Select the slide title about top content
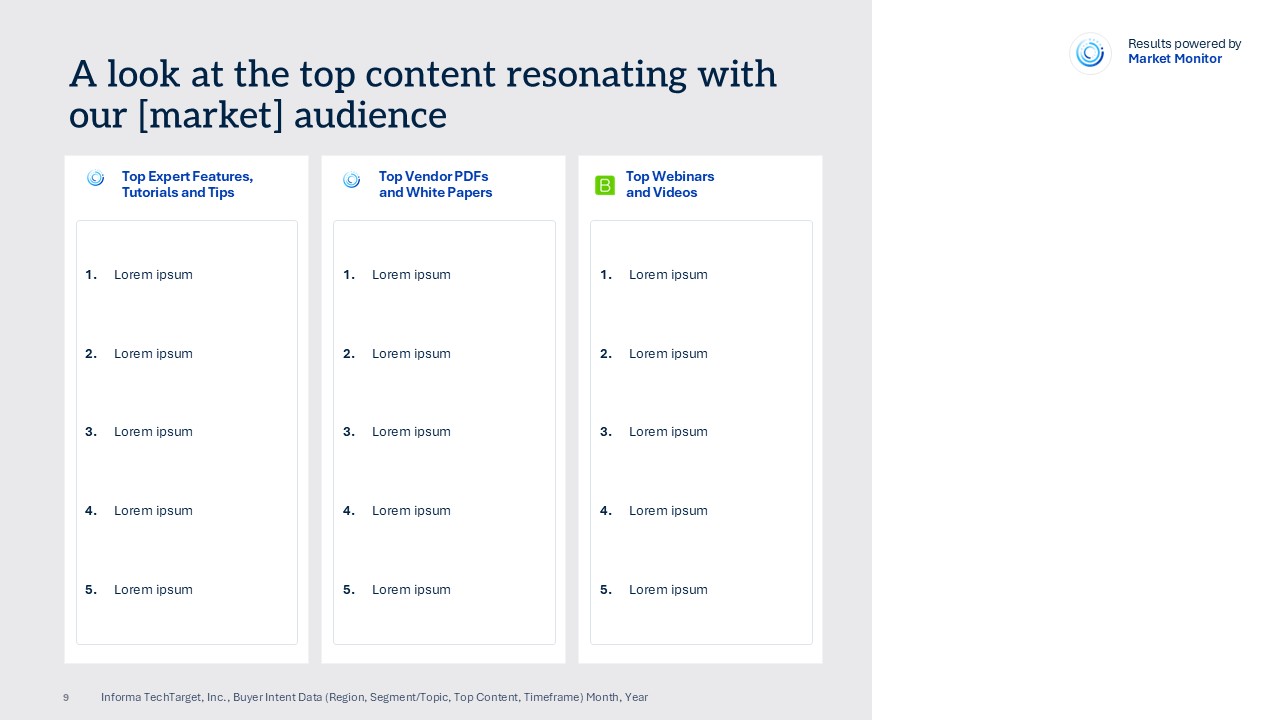Viewport: 1280px width, 720px height. pyautogui.click(x=423, y=95)
